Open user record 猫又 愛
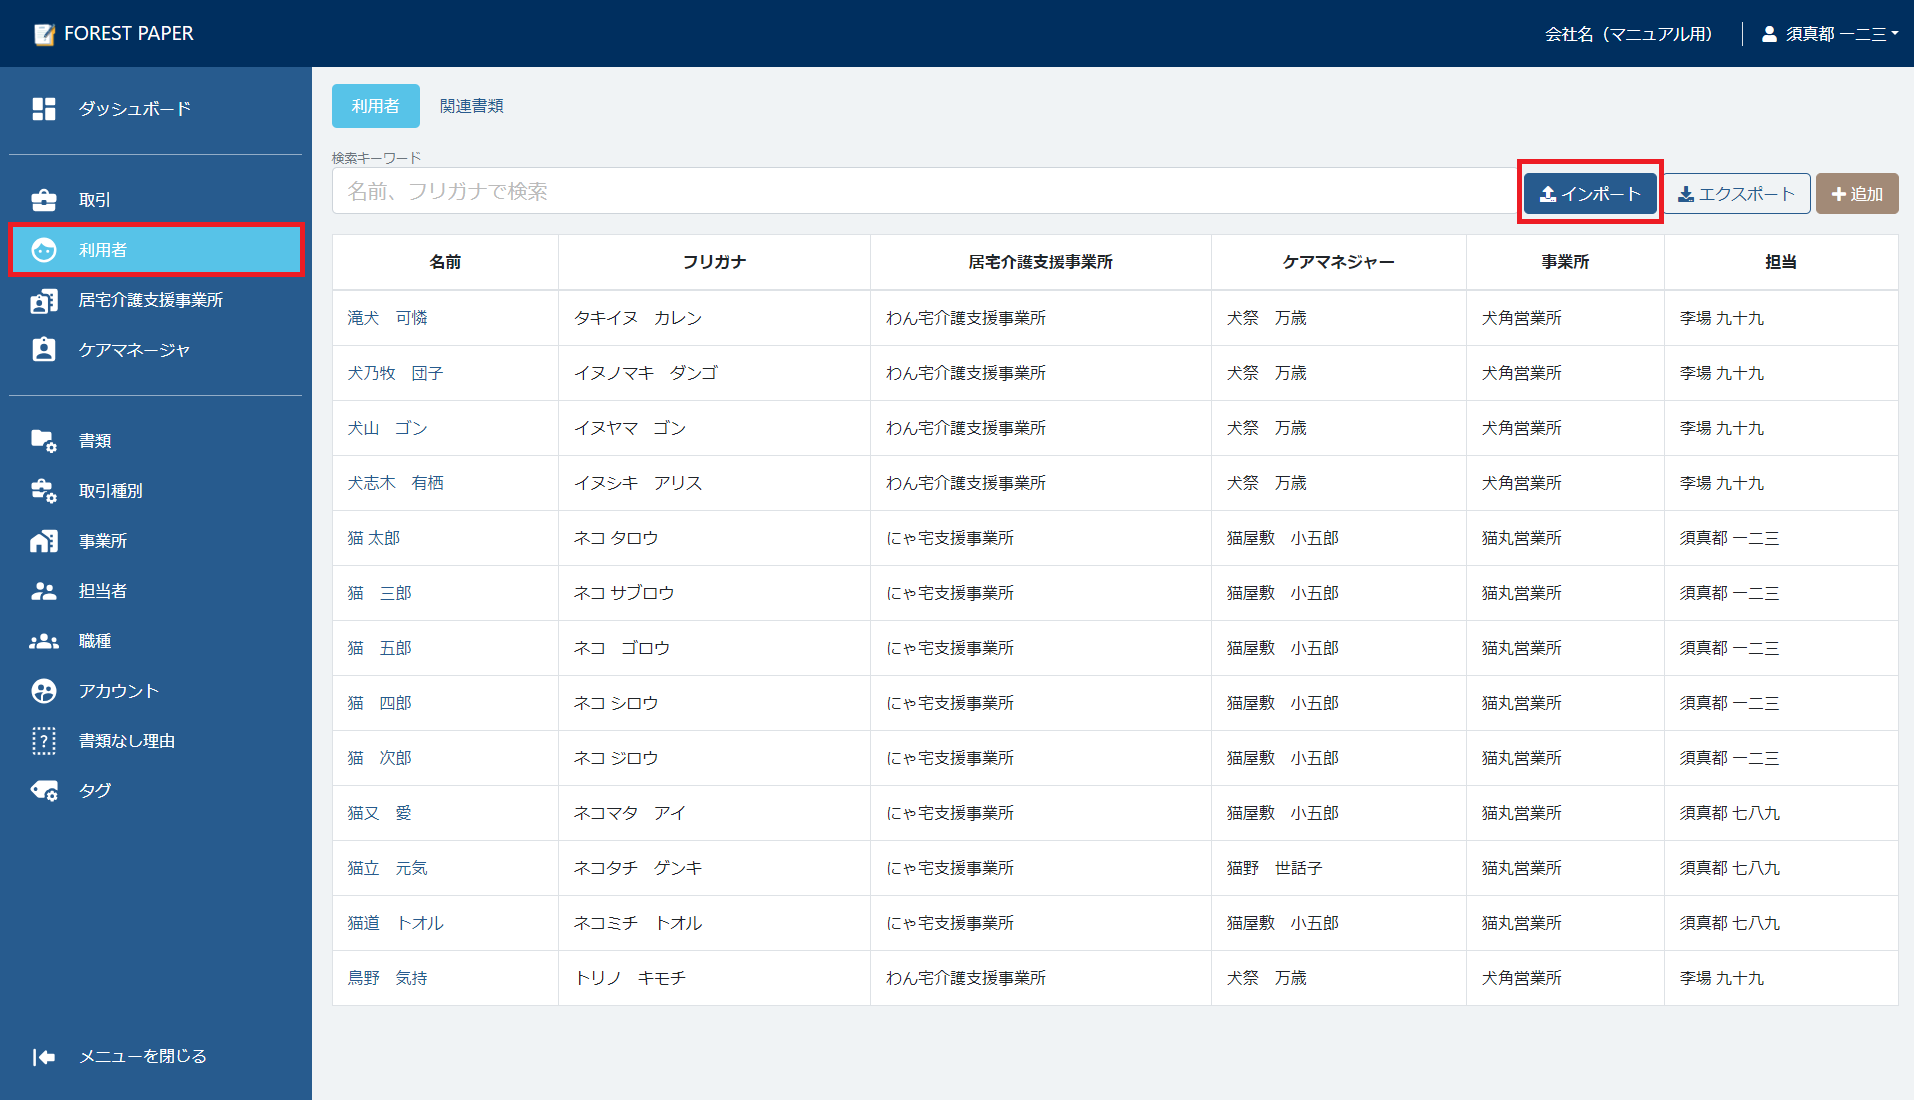This screenshot has width=1914, height=1100. coord(379,813)
